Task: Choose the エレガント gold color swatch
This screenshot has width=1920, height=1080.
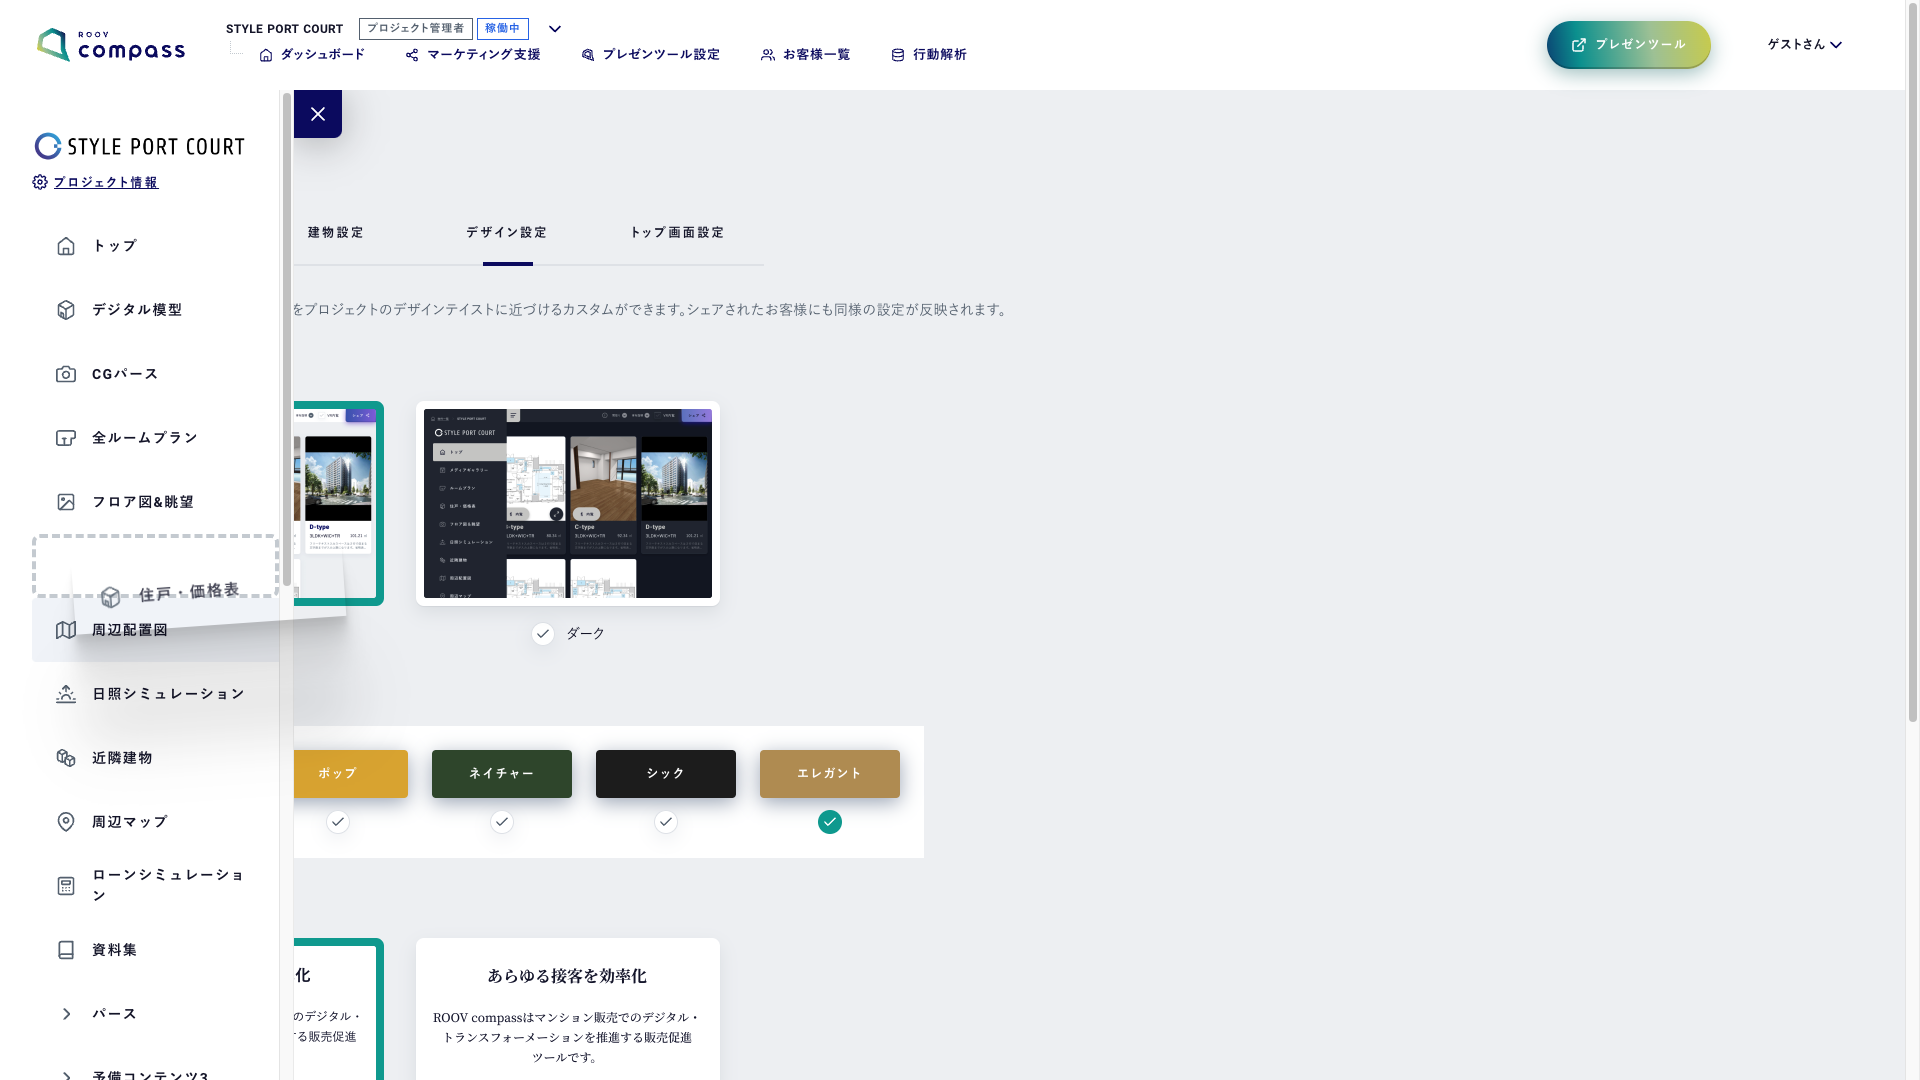Action: pyautogui.click(x=830, y=774)
